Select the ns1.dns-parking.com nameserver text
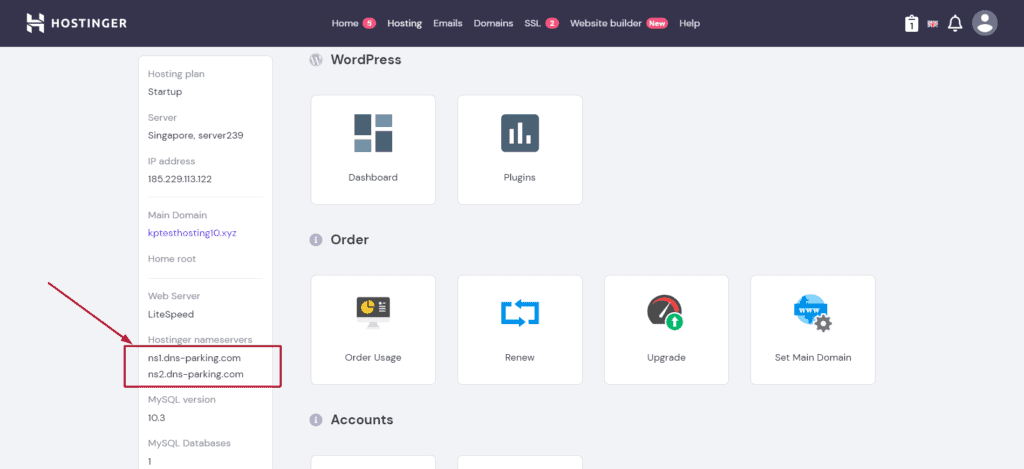The height and width of the screenshot is (469, 1024). (195, 358)
